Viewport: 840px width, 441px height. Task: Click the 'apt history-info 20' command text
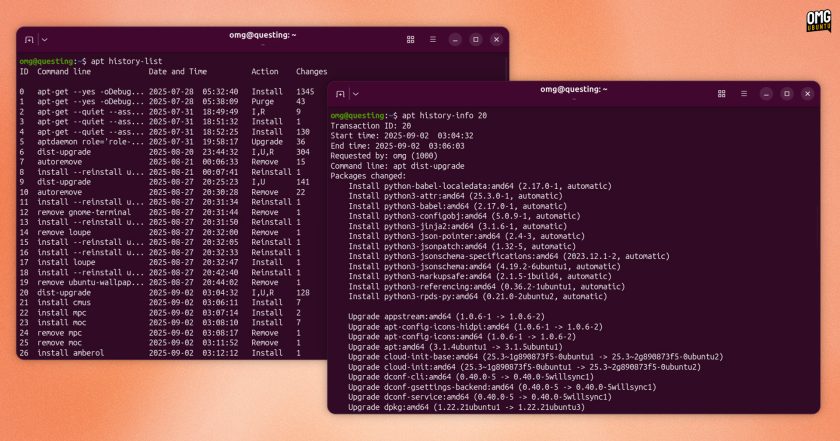click(445, 115)
